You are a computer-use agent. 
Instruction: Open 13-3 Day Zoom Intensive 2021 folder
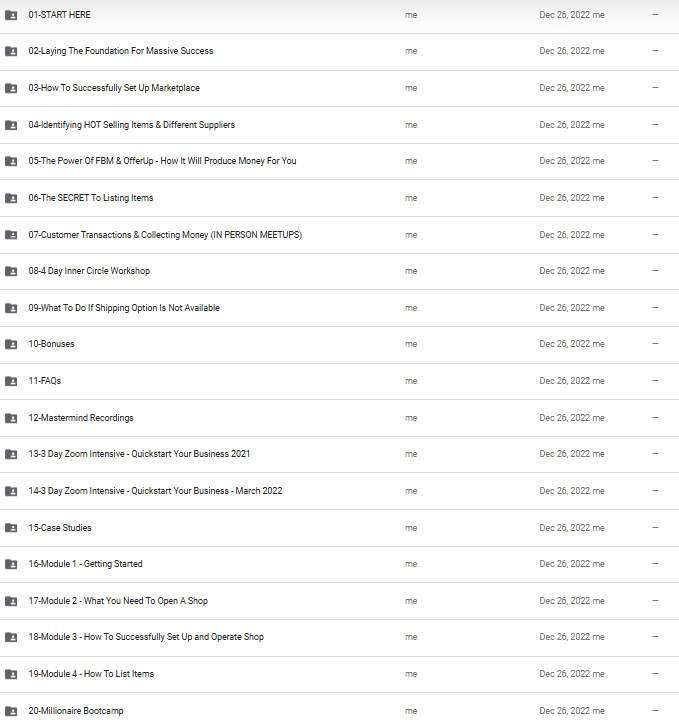click(339, 454)
